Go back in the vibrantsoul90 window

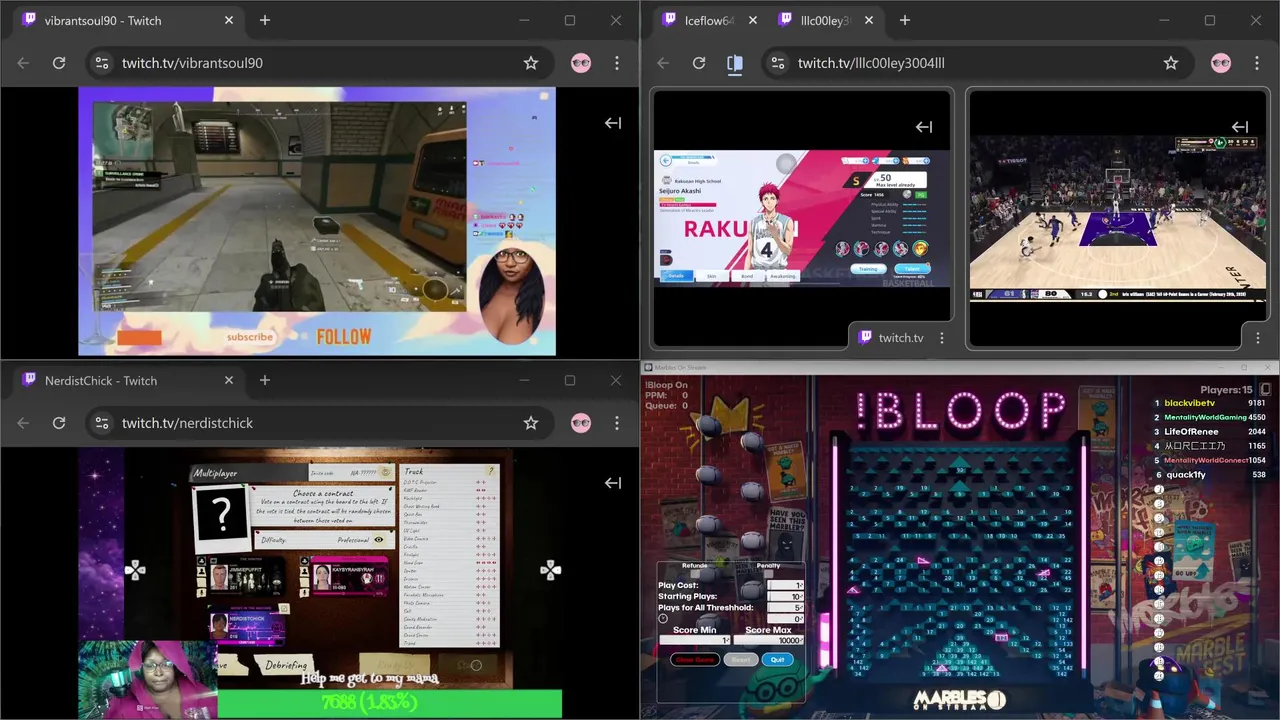[23, 63]
